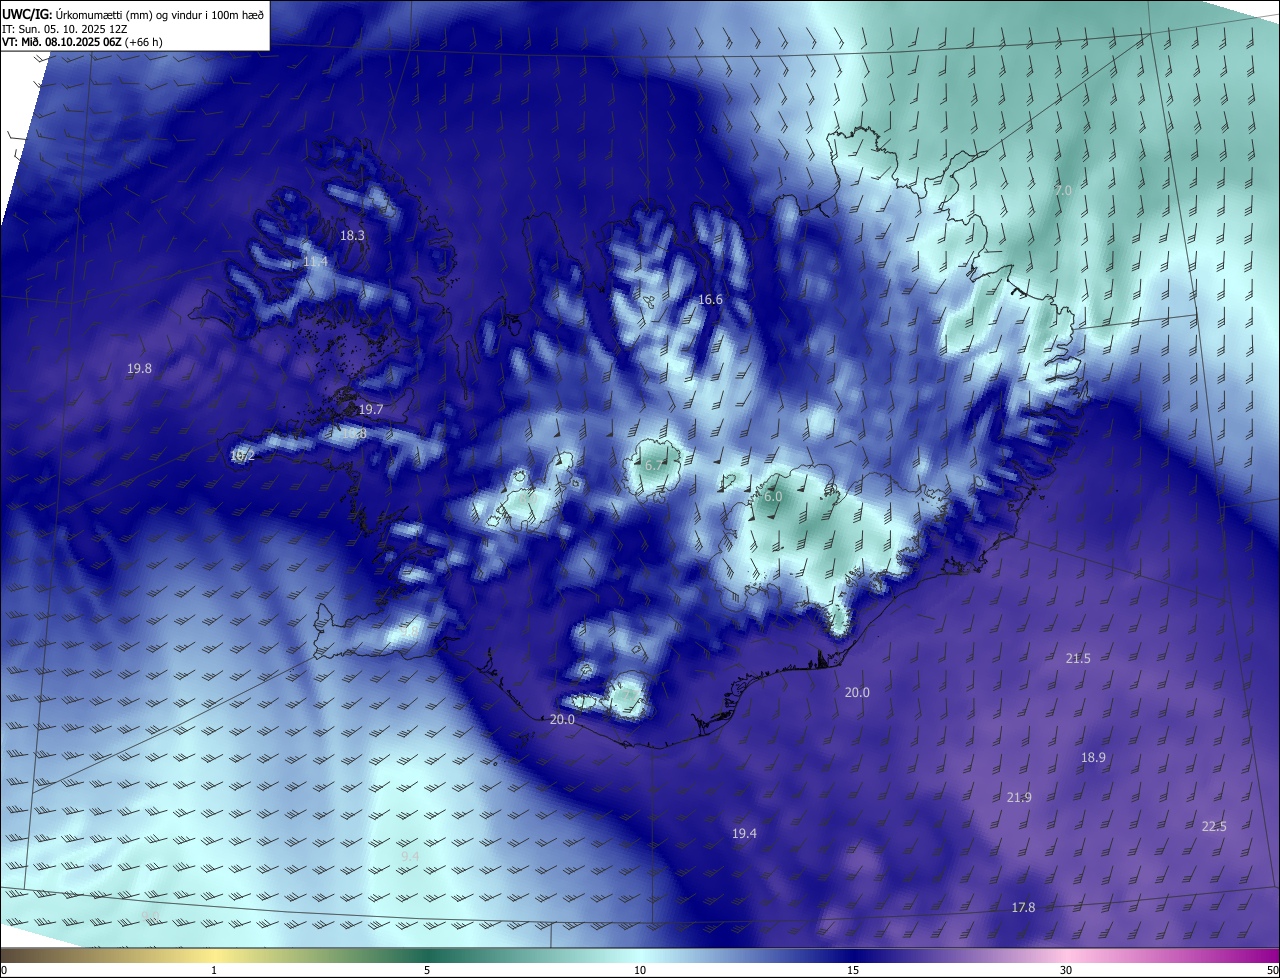Click the 18.3 value on the map
The width and height of the screenshot is (1280, 978).
coord(352,236)
